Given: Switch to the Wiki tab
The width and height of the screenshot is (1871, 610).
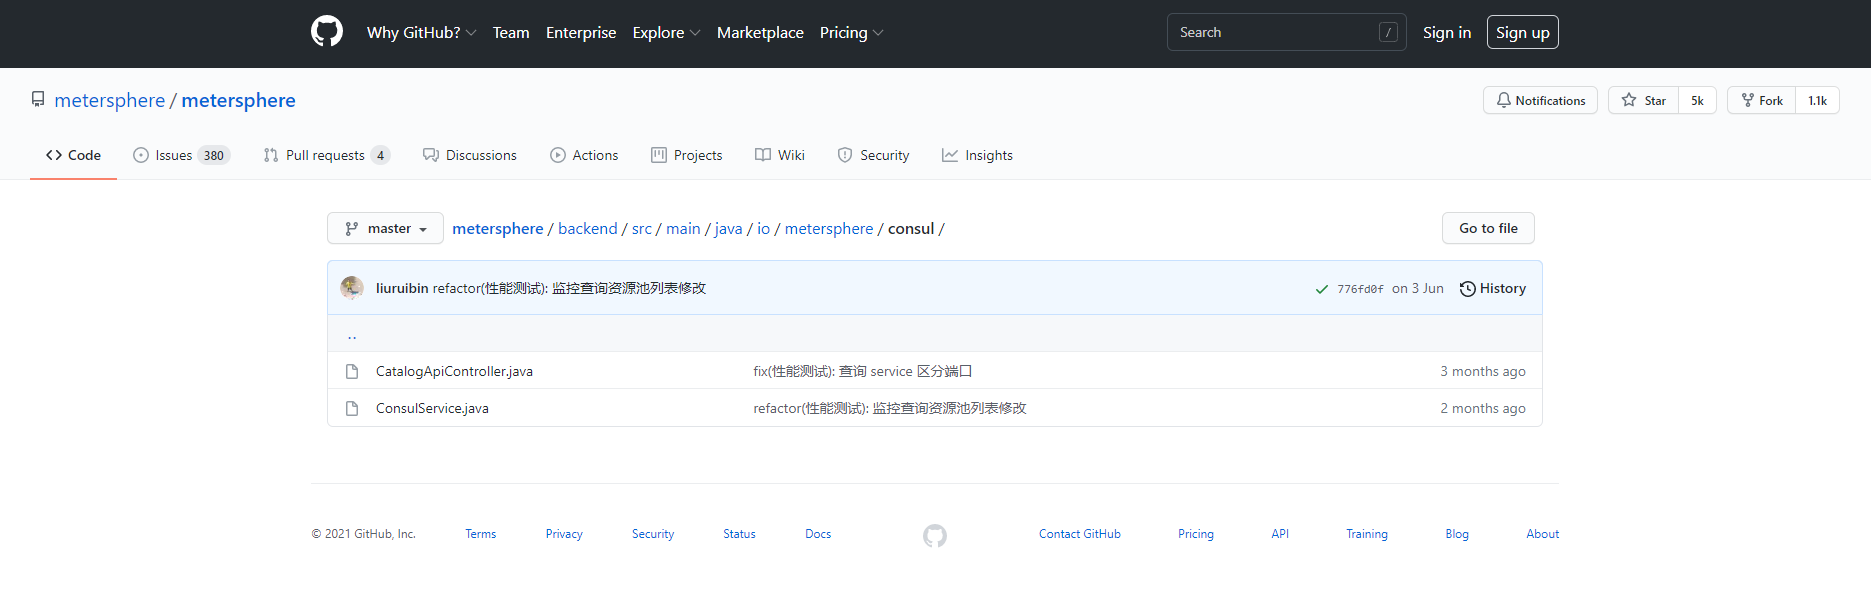Looking at the screenshot, I should [x=779, y=155].
